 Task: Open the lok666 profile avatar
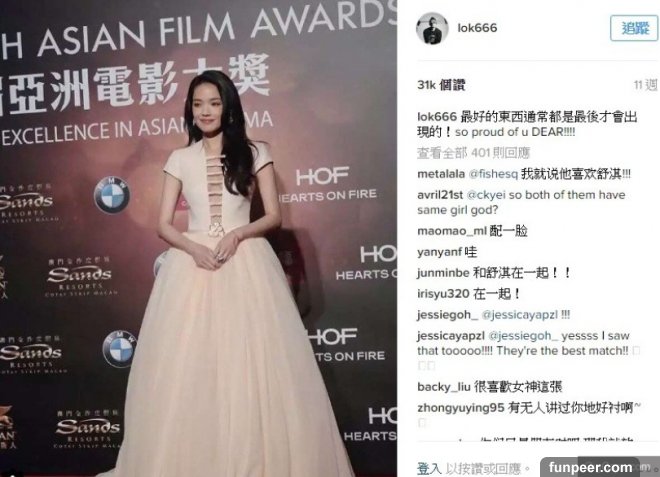point(432,28)
